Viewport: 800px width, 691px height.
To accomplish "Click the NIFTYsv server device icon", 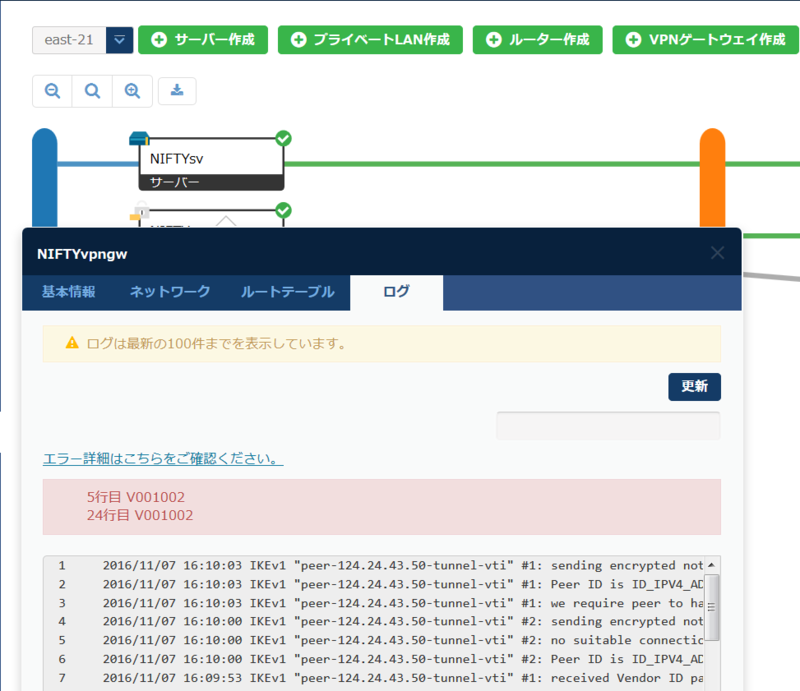I will pyautogui.click(x=139, y=139).
